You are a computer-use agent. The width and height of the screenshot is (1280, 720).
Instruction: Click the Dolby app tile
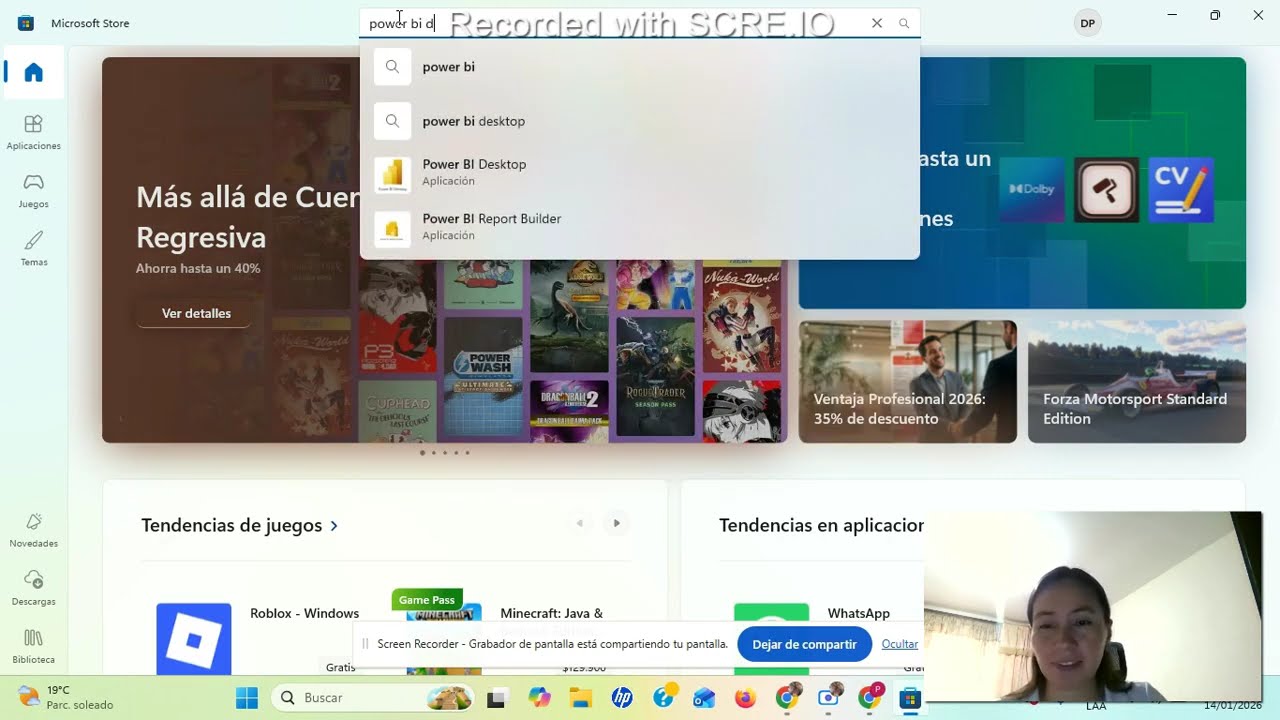(x=1032, y=189)
